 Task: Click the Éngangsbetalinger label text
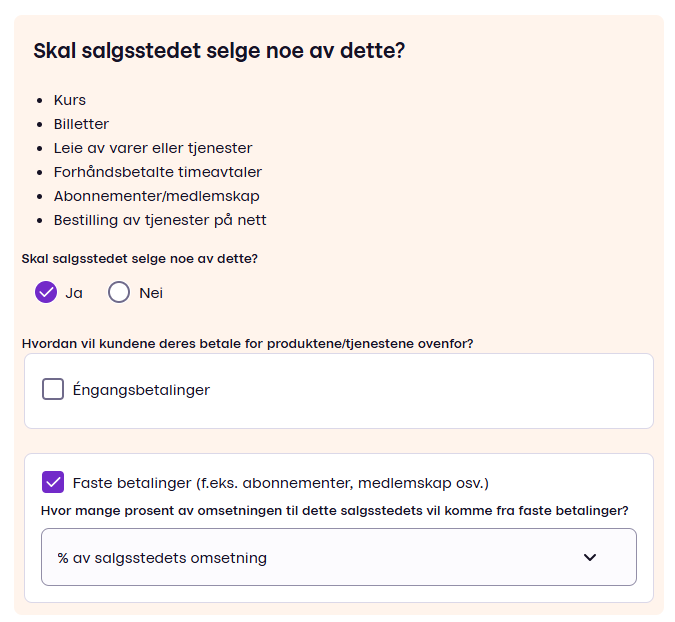(141, 390)
